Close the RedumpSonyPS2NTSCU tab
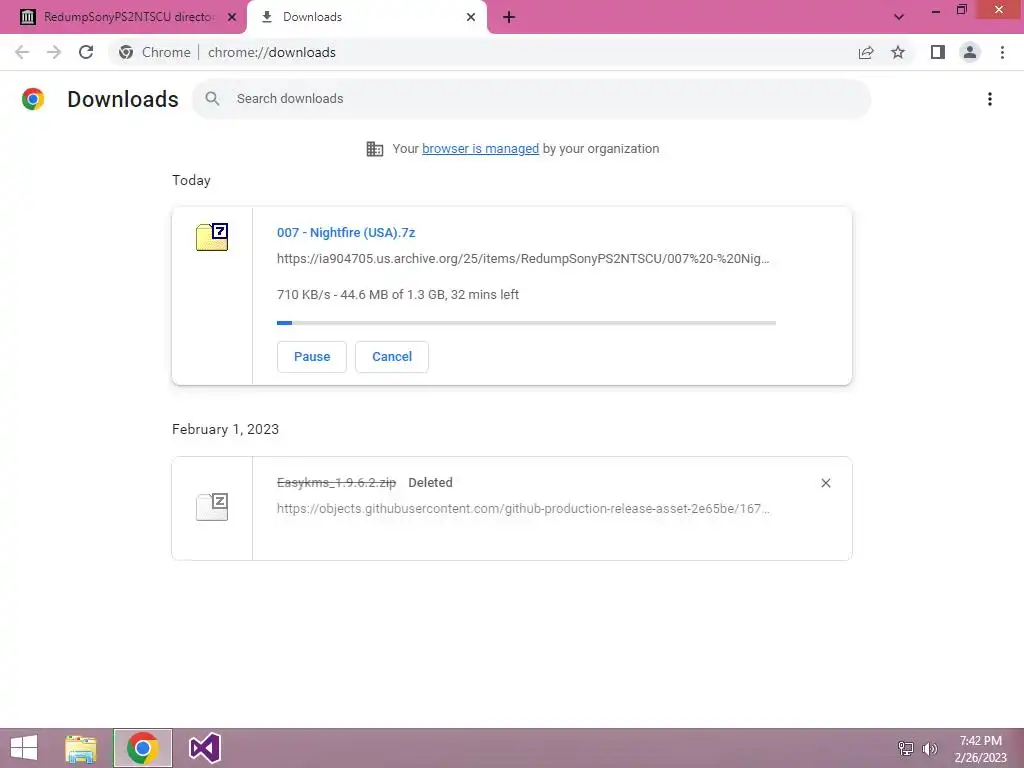This screenshot has width=1024, height=768. [232, 17]
